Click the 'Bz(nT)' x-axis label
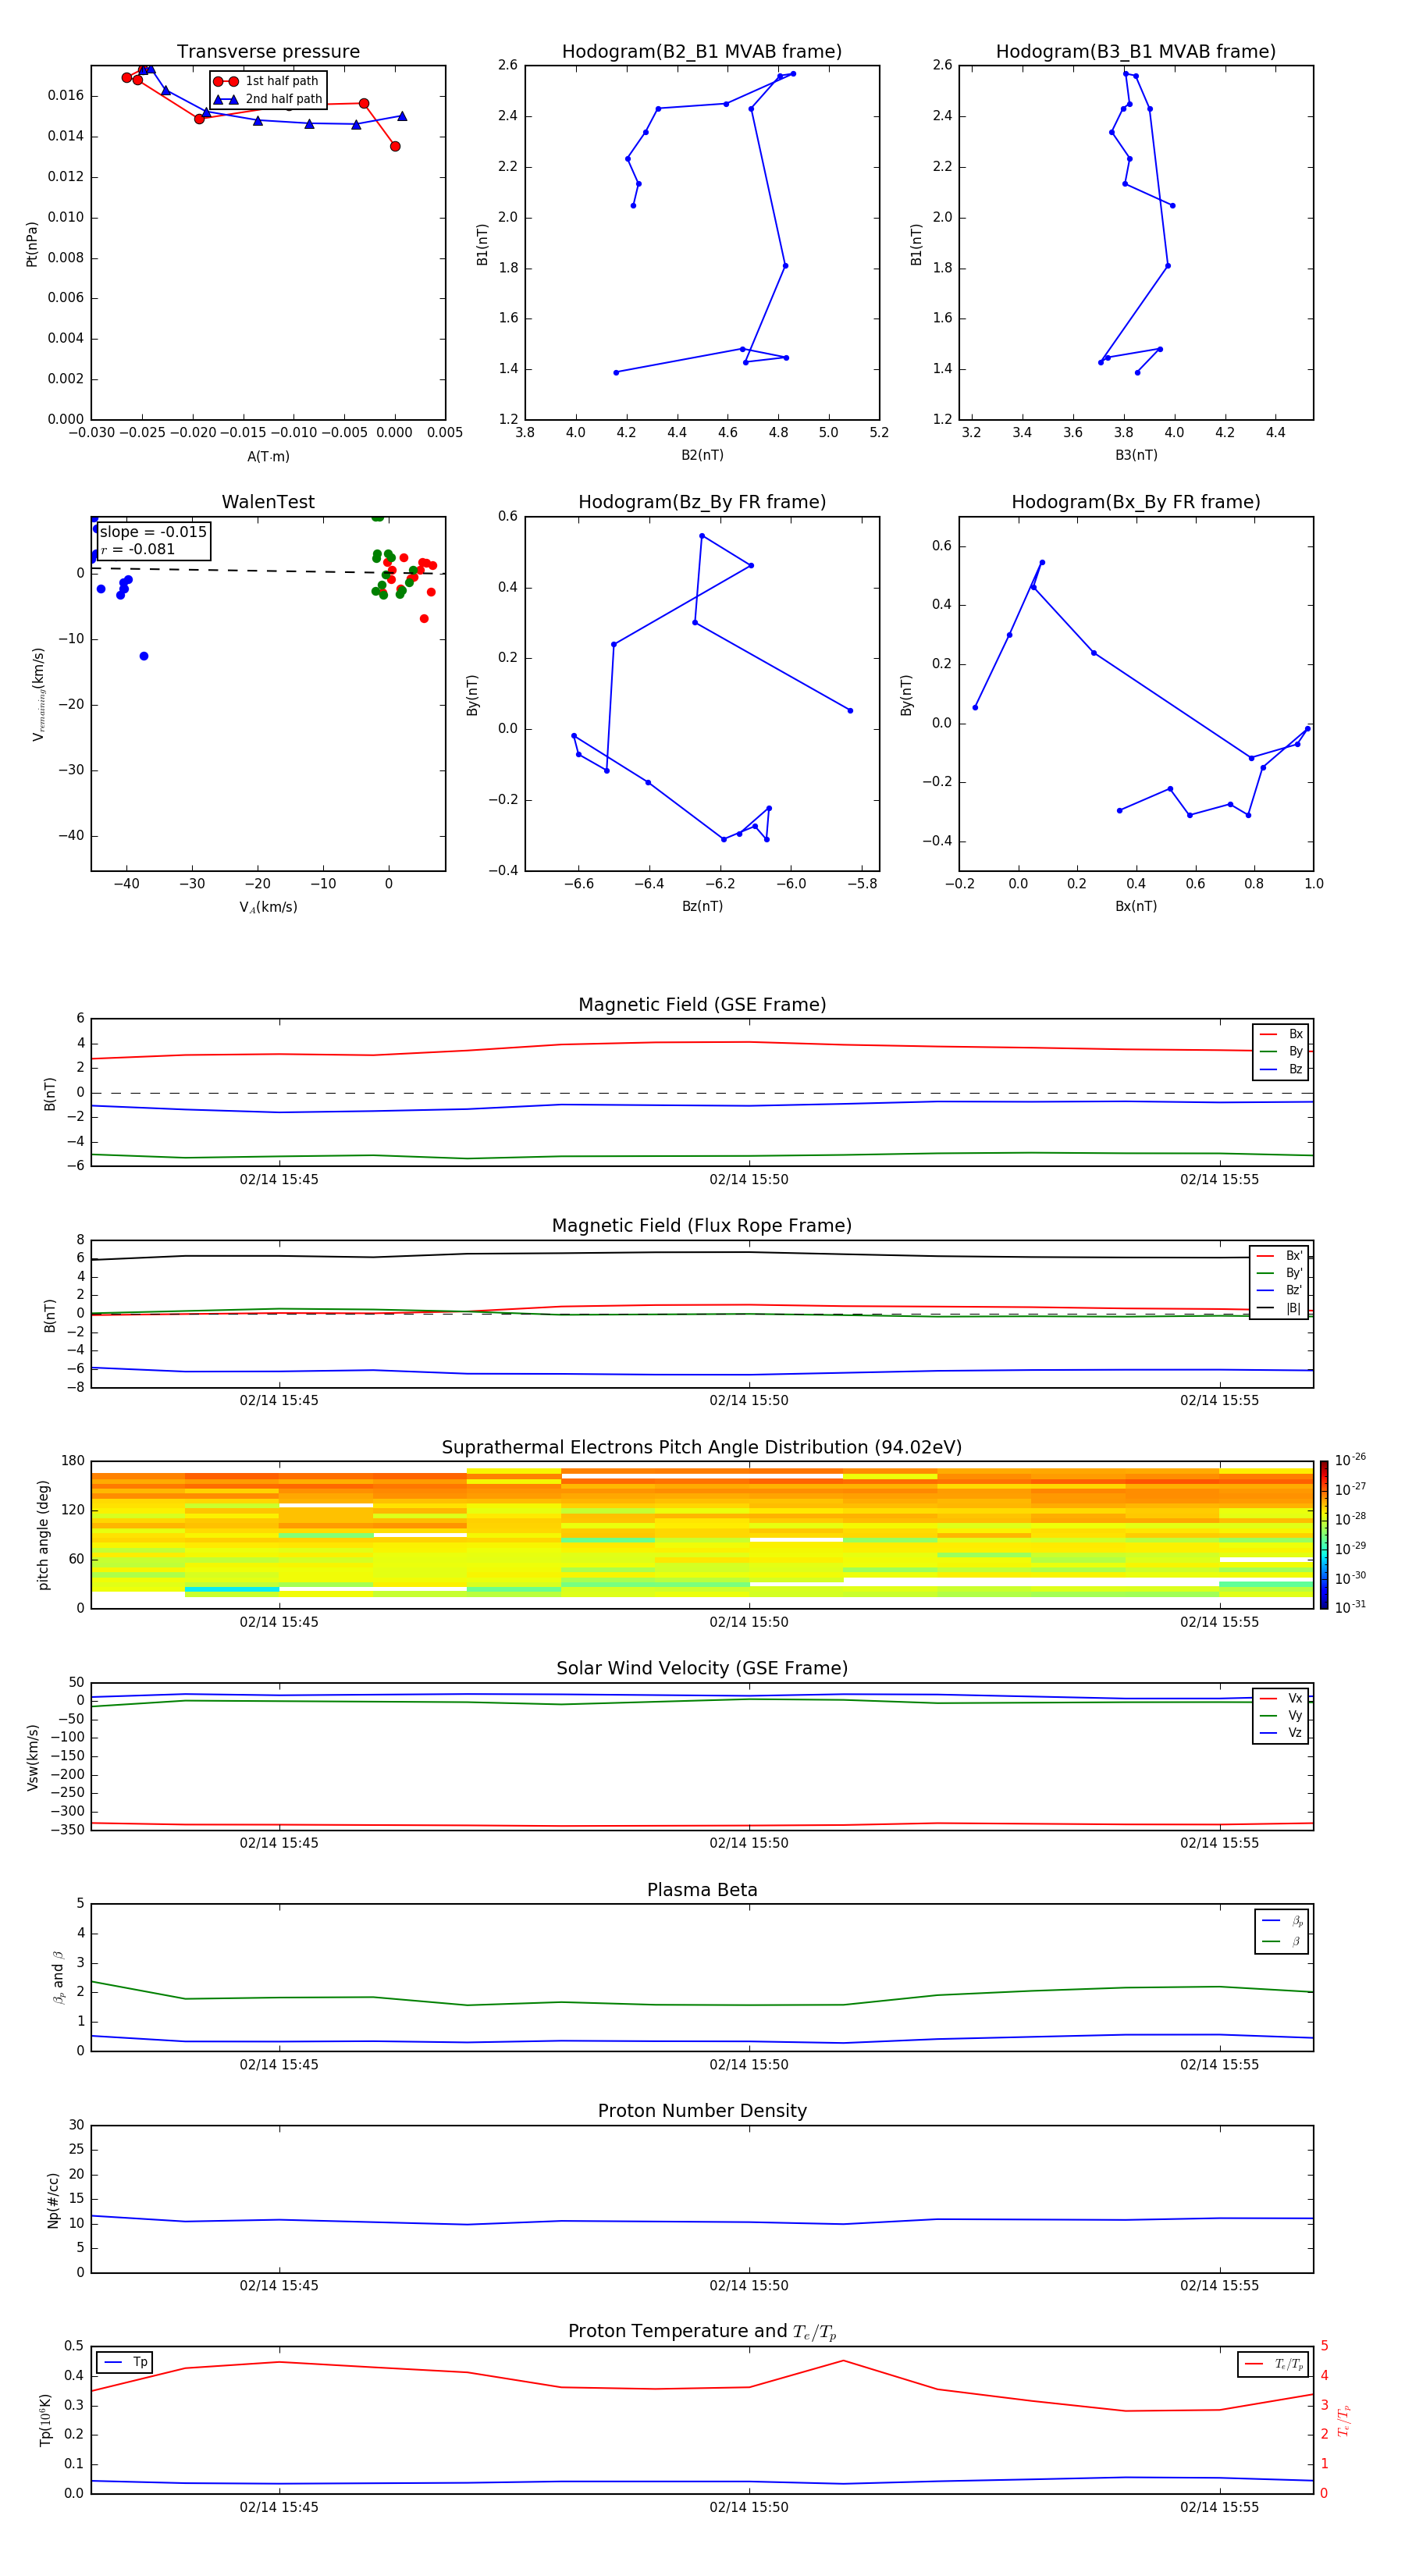The width and height of the screenshot is (1405, 2576). click(x=702, y=907)
